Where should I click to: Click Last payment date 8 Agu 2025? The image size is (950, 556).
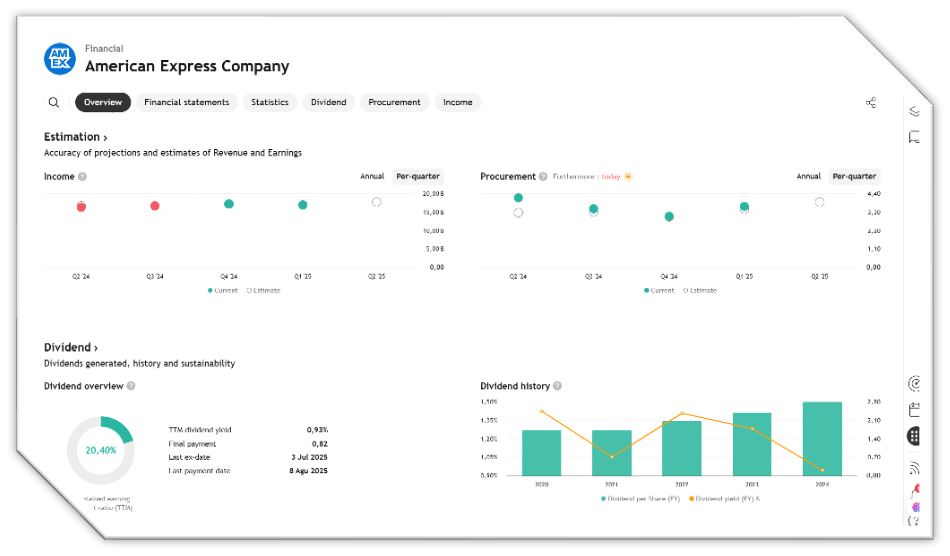[308, 471]
